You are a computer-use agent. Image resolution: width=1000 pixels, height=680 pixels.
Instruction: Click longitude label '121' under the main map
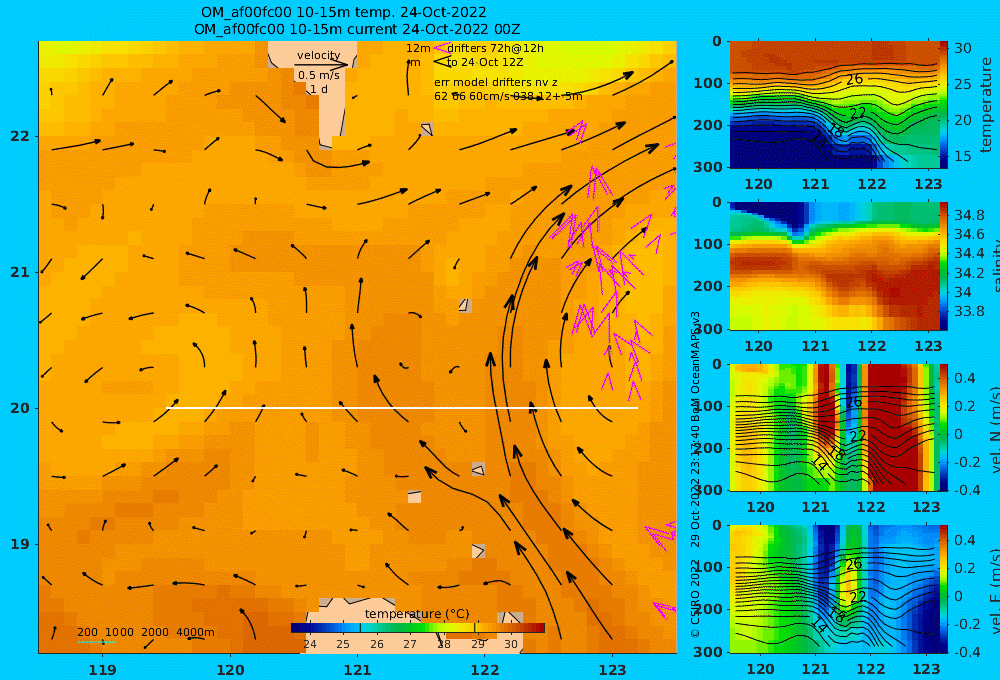click(x=358, y=670)
